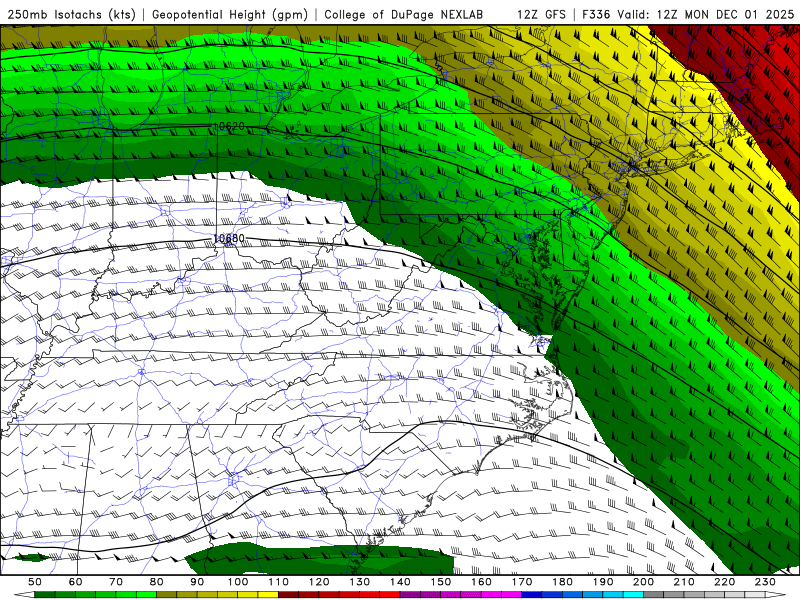Image resolution: width=800 pixels, height=600 pixels.
Task: Click the 210 label on the color scale
Action: [684, 582]
